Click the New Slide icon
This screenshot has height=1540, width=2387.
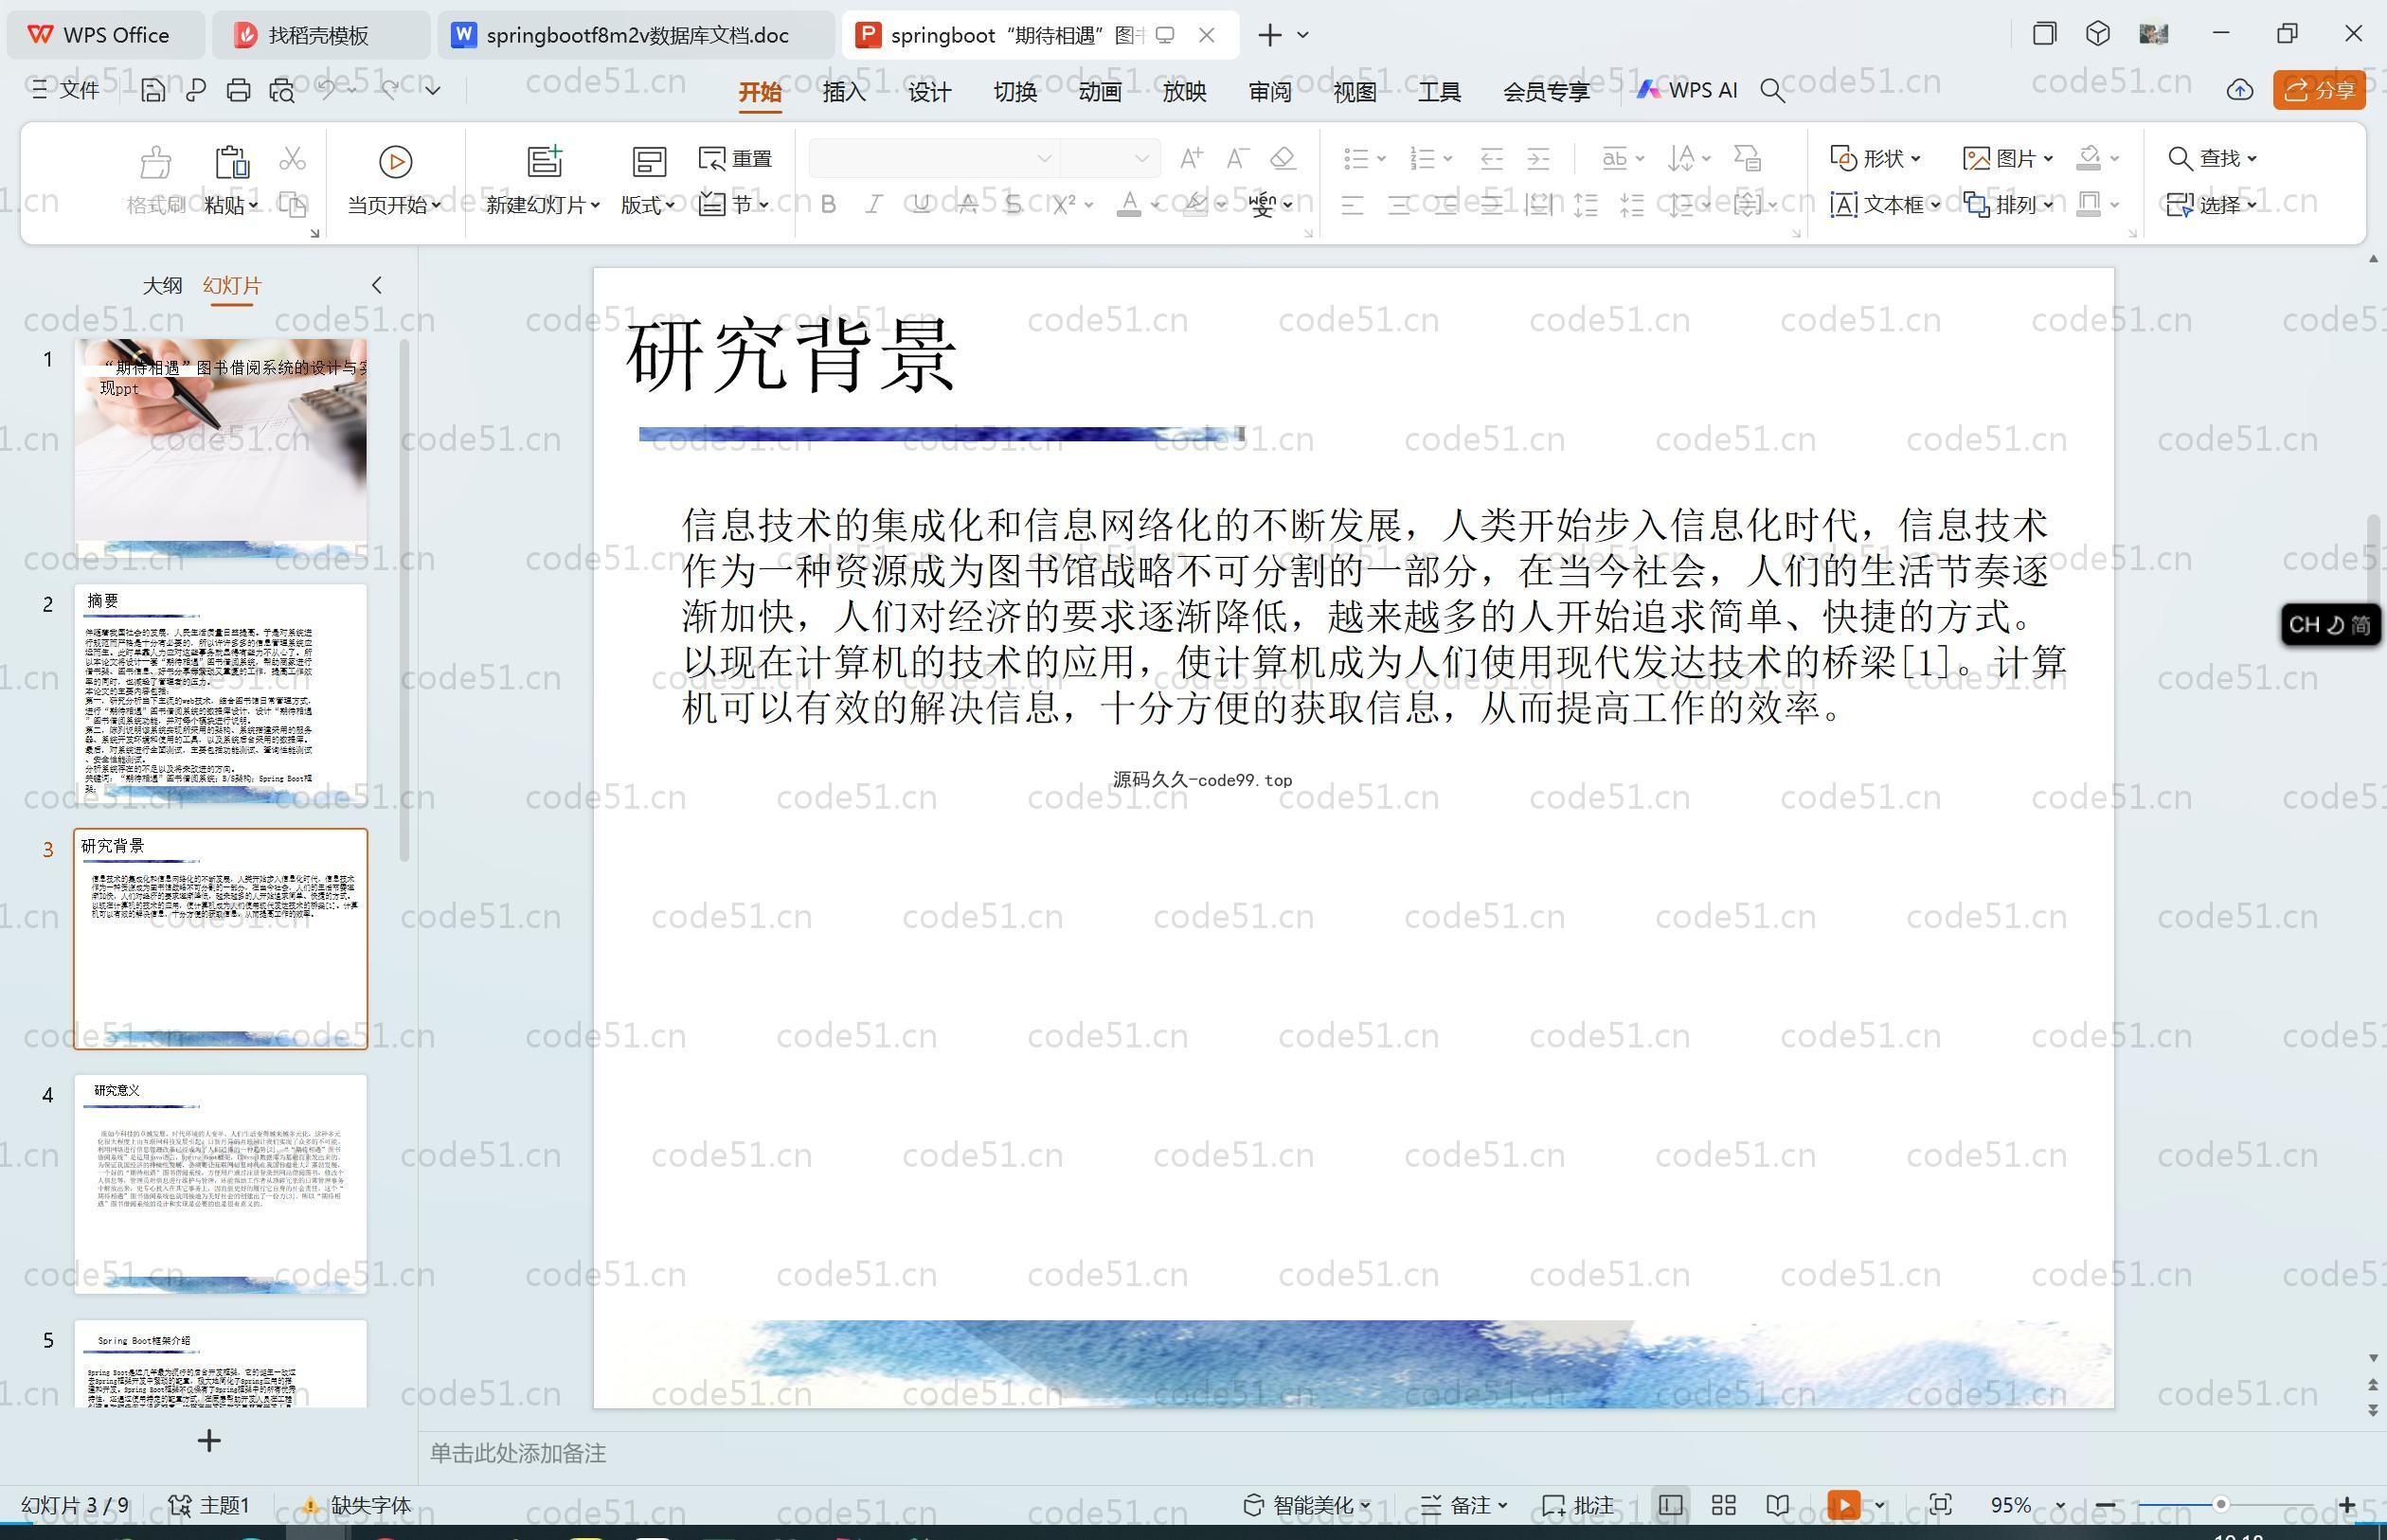(544, 161)
